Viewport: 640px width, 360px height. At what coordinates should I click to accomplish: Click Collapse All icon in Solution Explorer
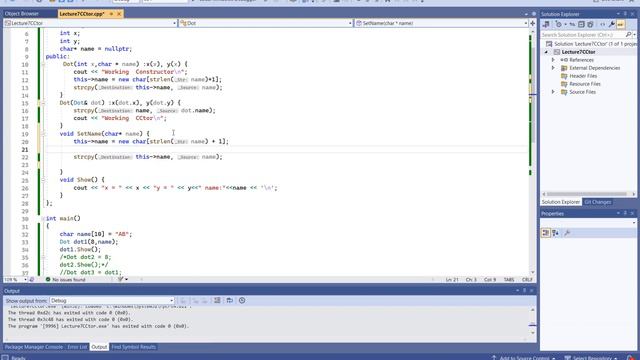(581, 24)
